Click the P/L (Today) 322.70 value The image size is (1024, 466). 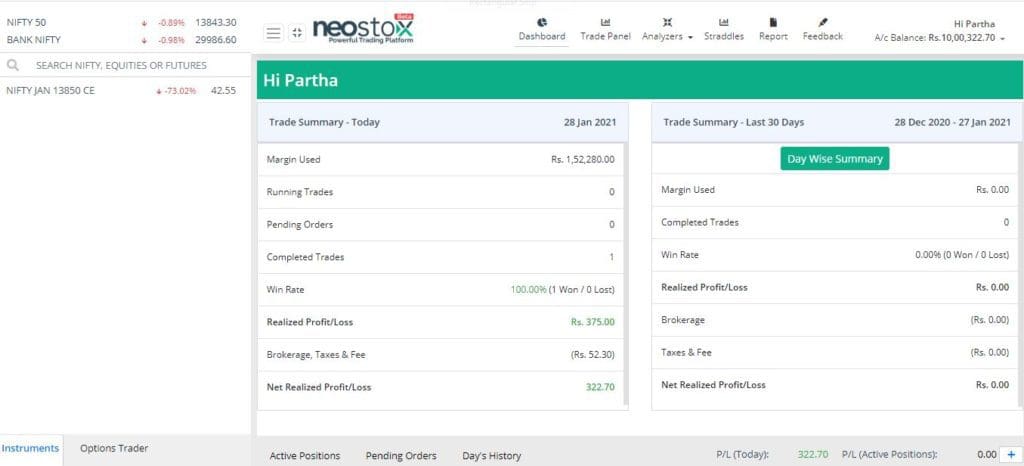(x=813, y=454)
